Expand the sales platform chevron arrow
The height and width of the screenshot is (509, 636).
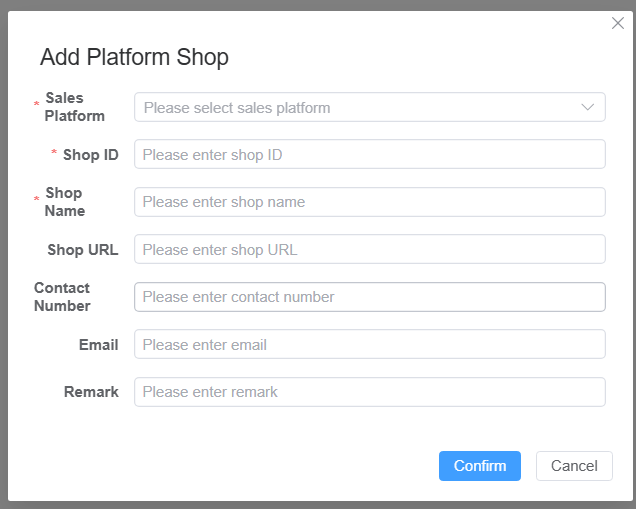(x=587, y=107)
